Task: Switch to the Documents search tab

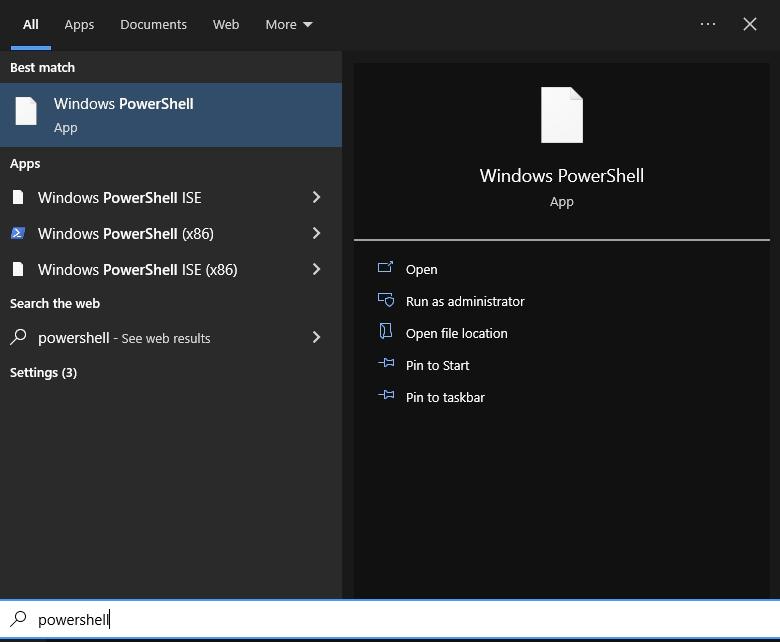Action: [x=153, y=24]
